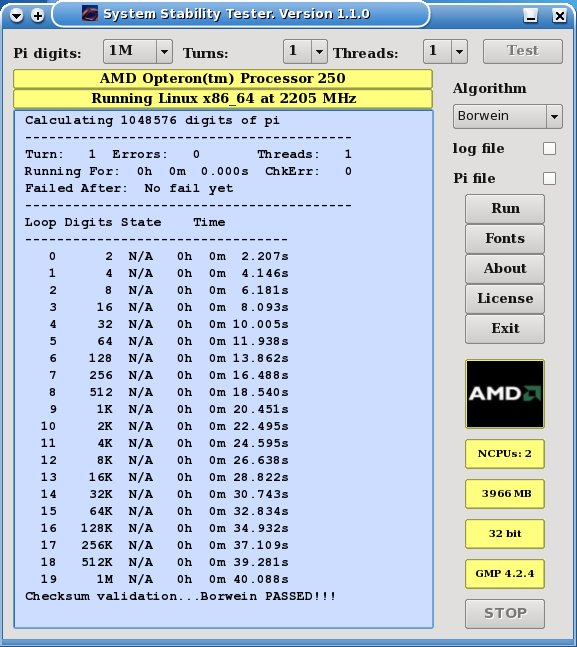Open the Fonts dialog

pos(505,239)
